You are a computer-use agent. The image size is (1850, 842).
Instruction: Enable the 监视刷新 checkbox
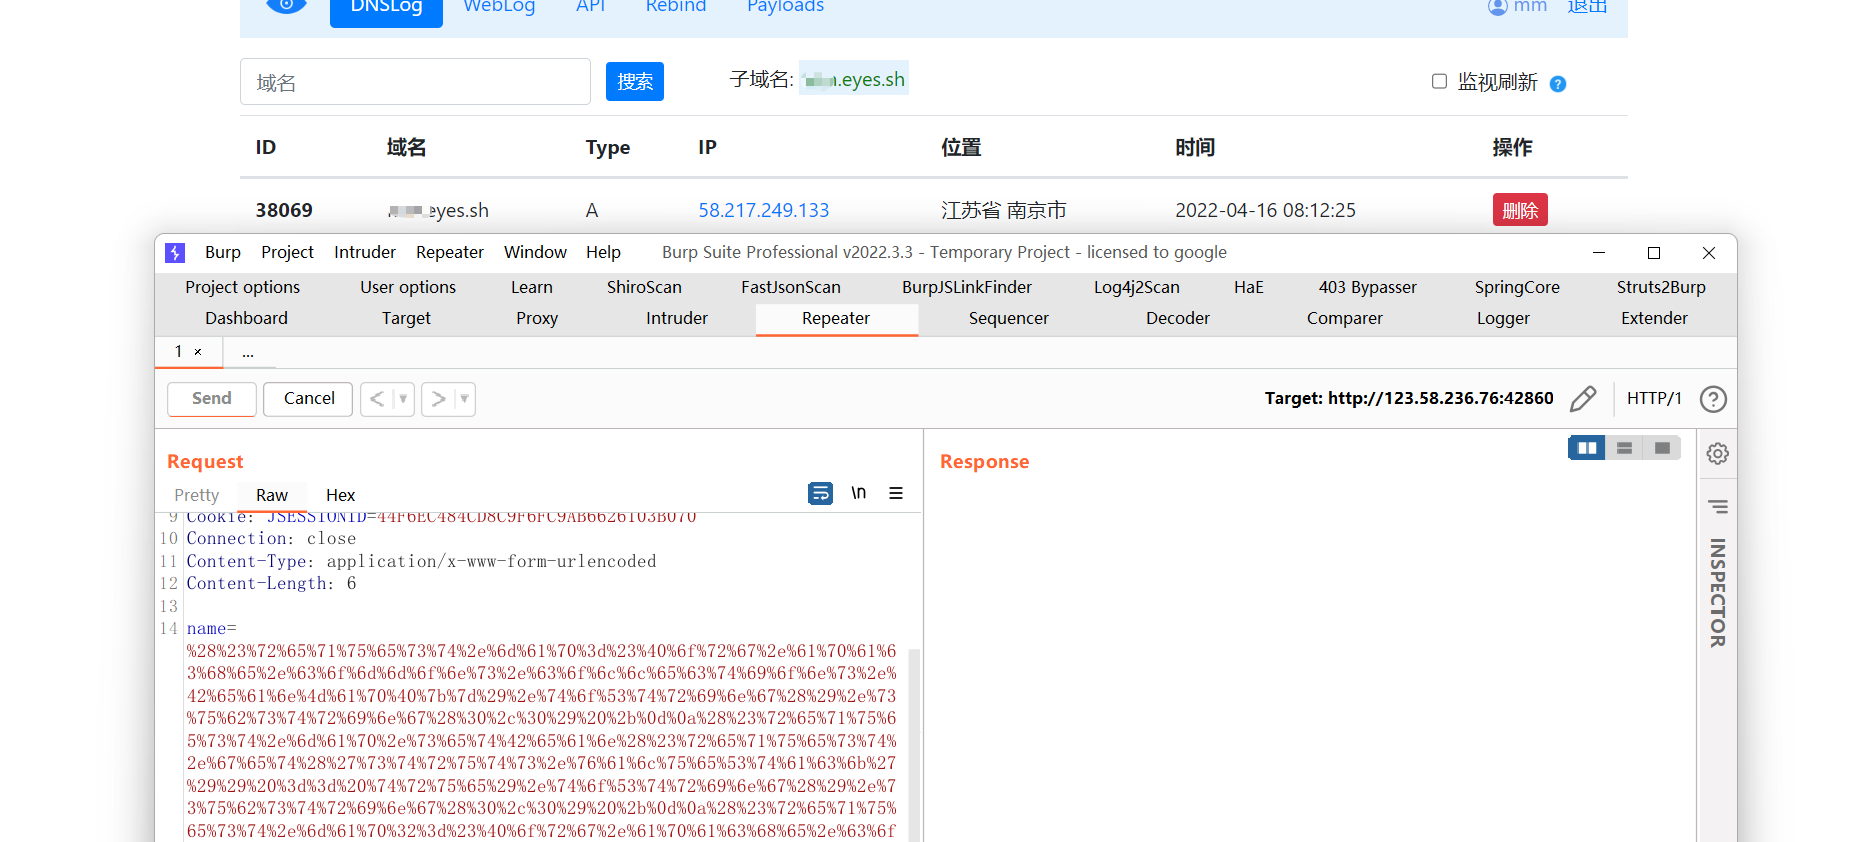pyautogui.click(x=1439, y=81)
